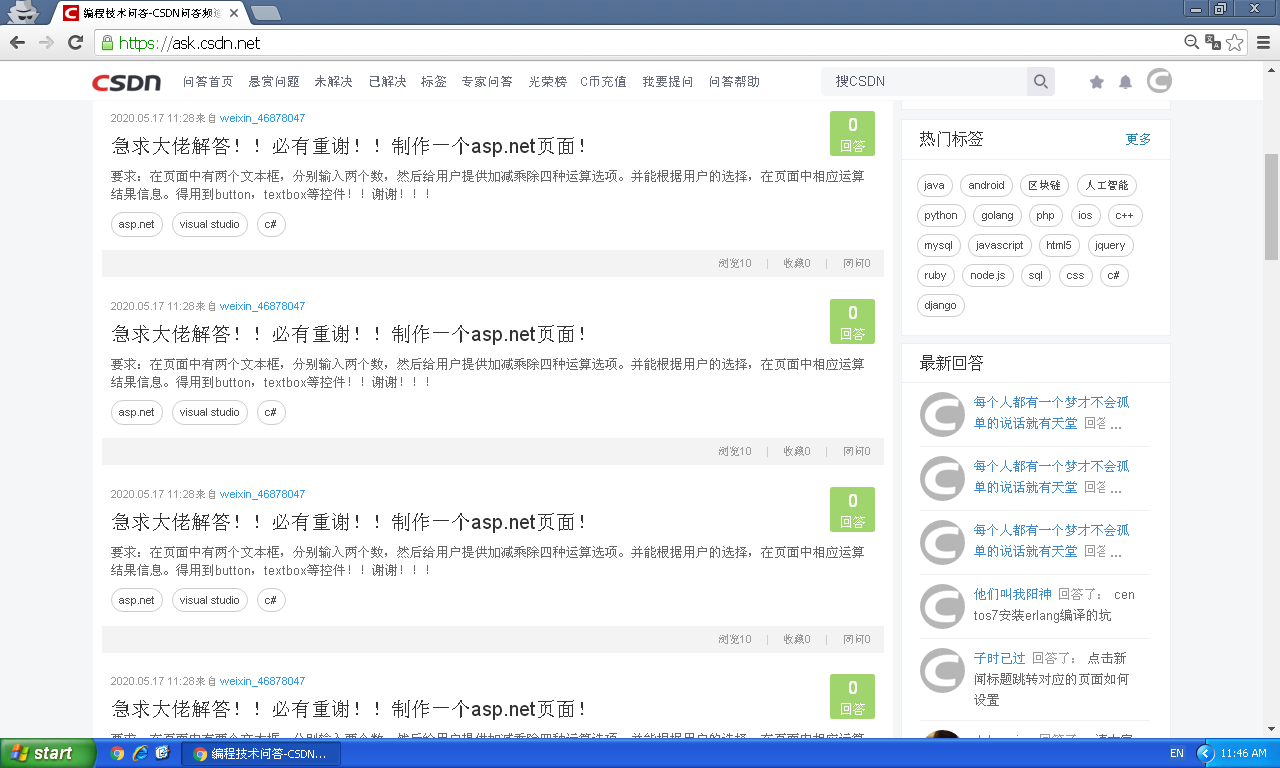Open the 已解决 nav item
Viewport: 1280px width, 768px height.
click(x=387, y=82)
